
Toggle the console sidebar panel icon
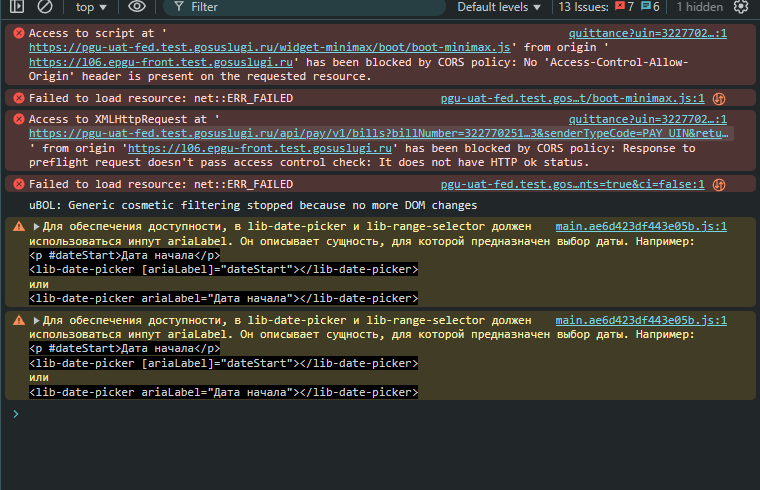(x=17, y=6)
